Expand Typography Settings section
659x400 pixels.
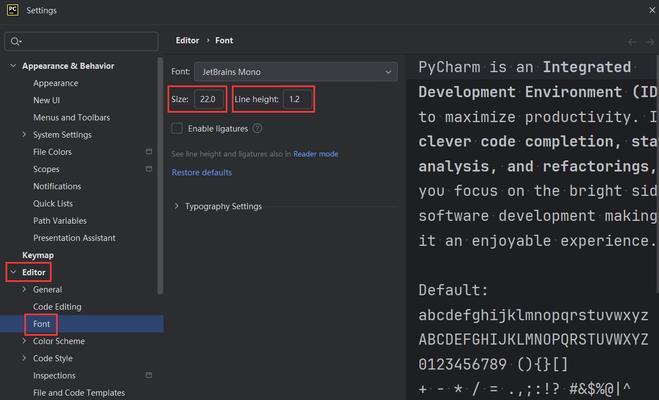[177, 206]
